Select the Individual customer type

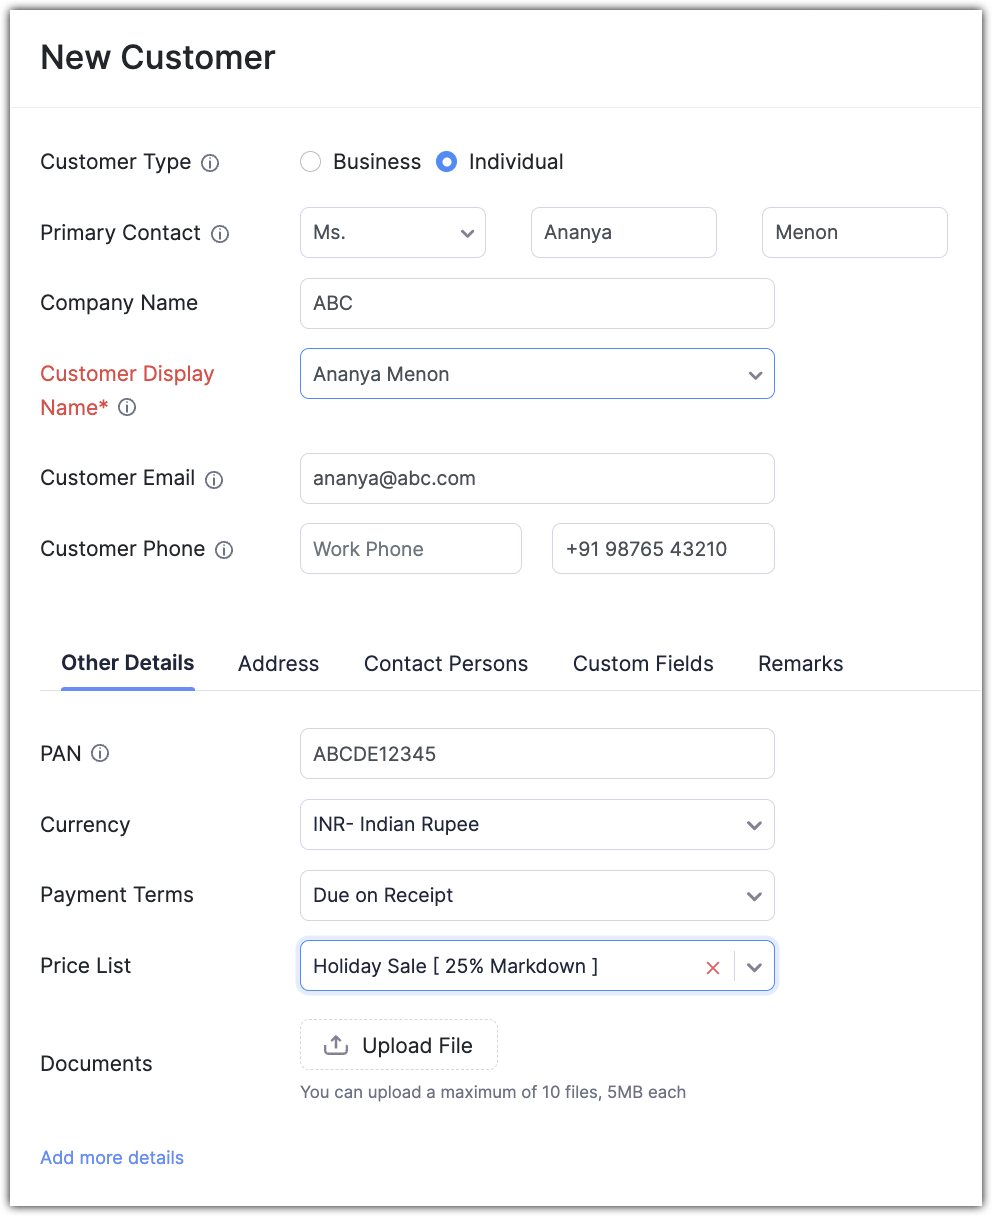point(446,162)
